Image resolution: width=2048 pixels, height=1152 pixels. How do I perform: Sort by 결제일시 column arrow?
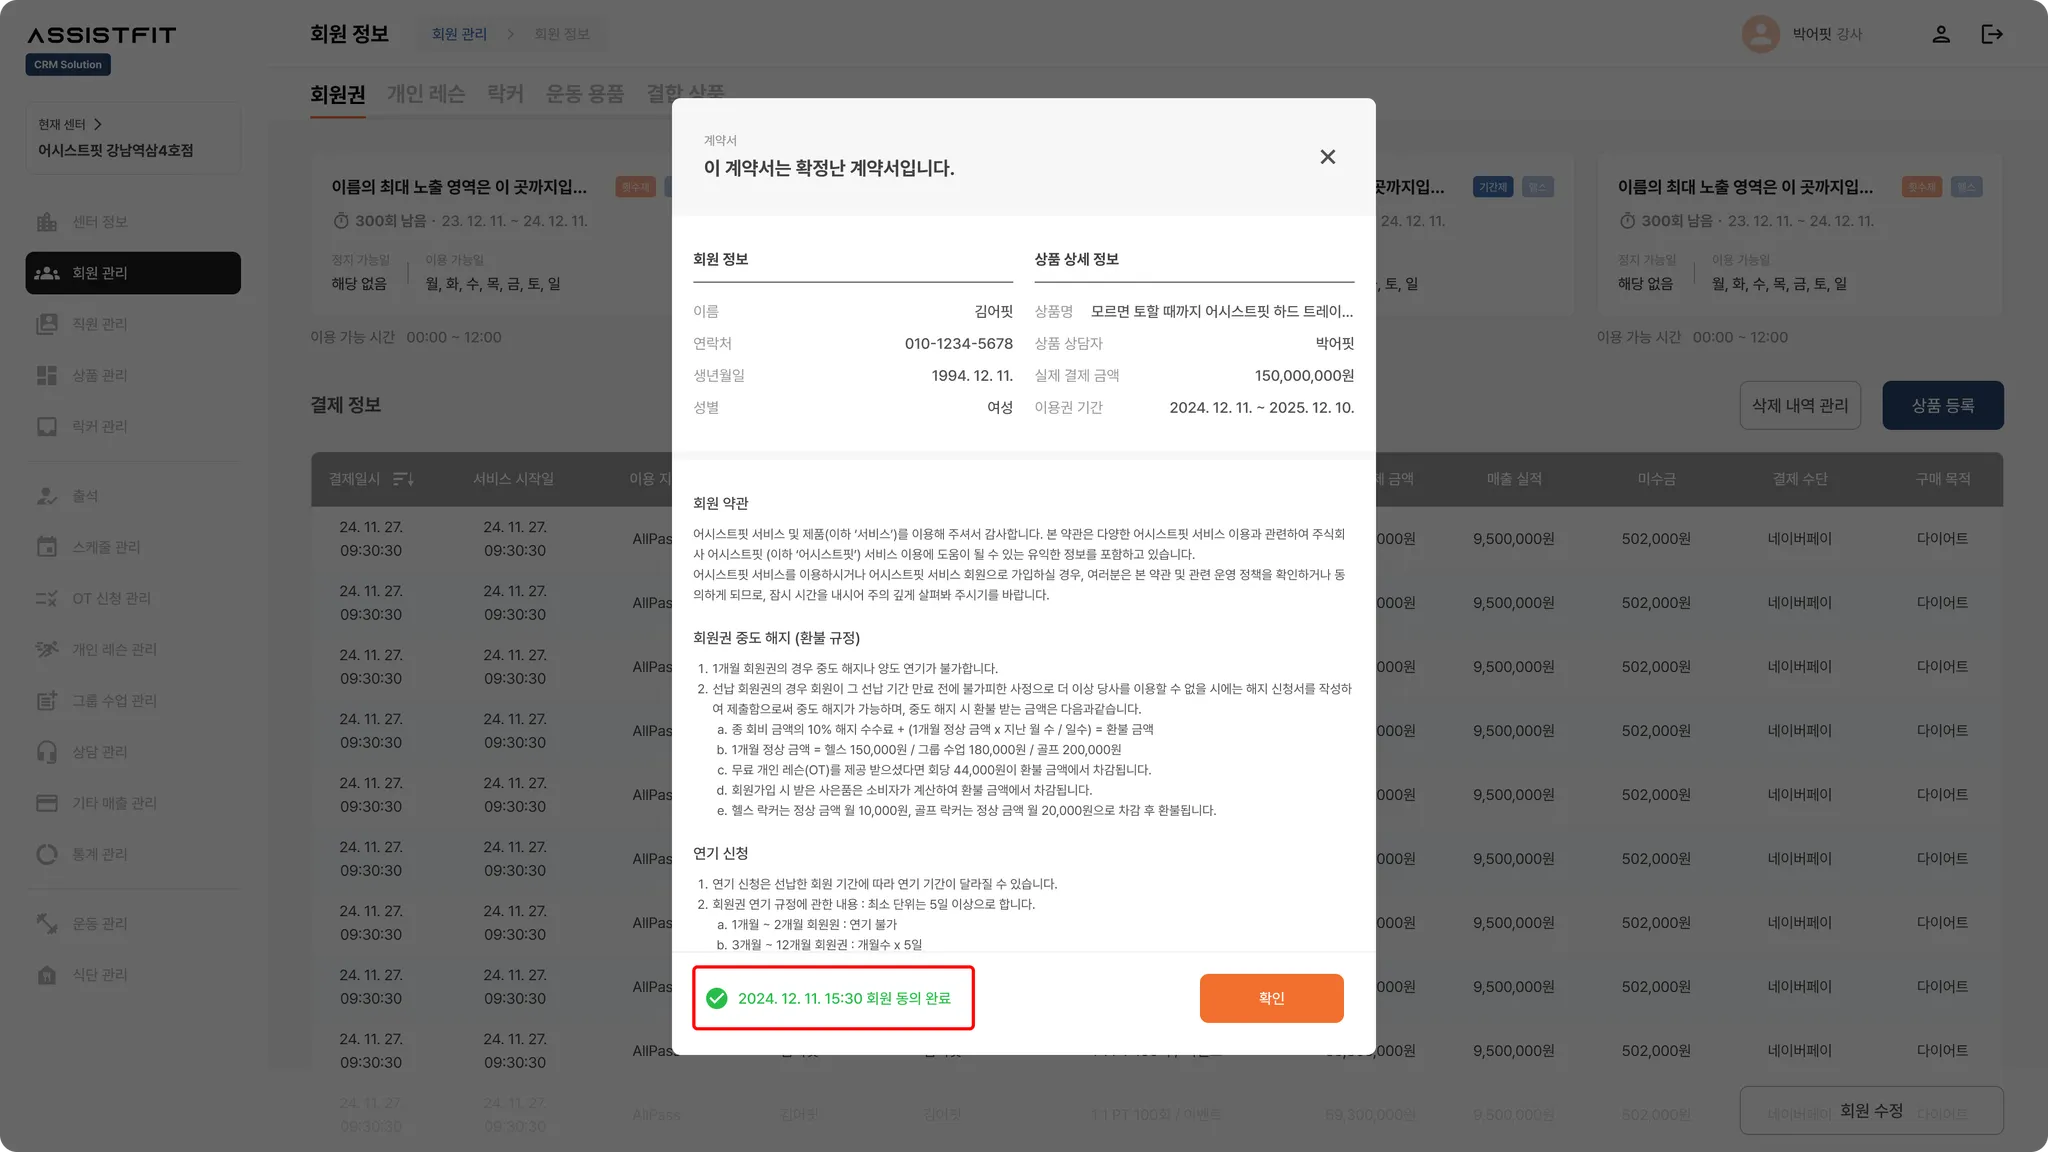(x=403, y=479)
